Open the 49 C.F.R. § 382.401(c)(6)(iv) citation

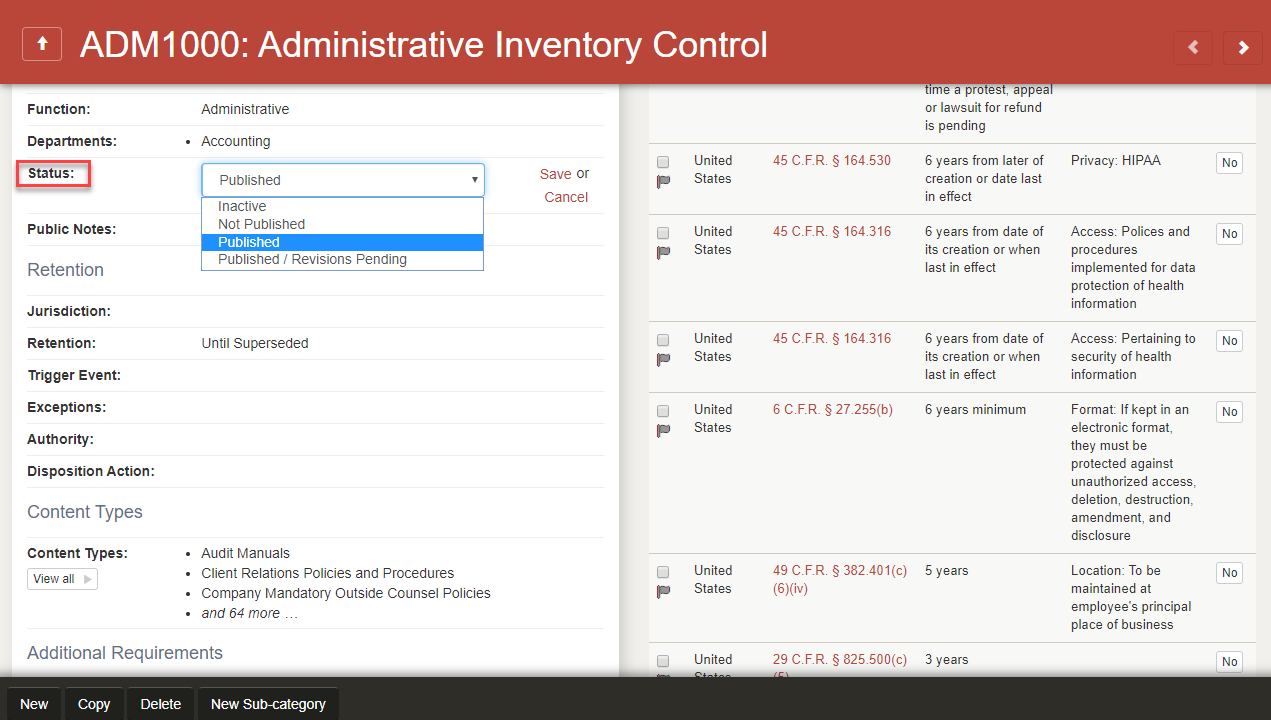click(839, 579)
